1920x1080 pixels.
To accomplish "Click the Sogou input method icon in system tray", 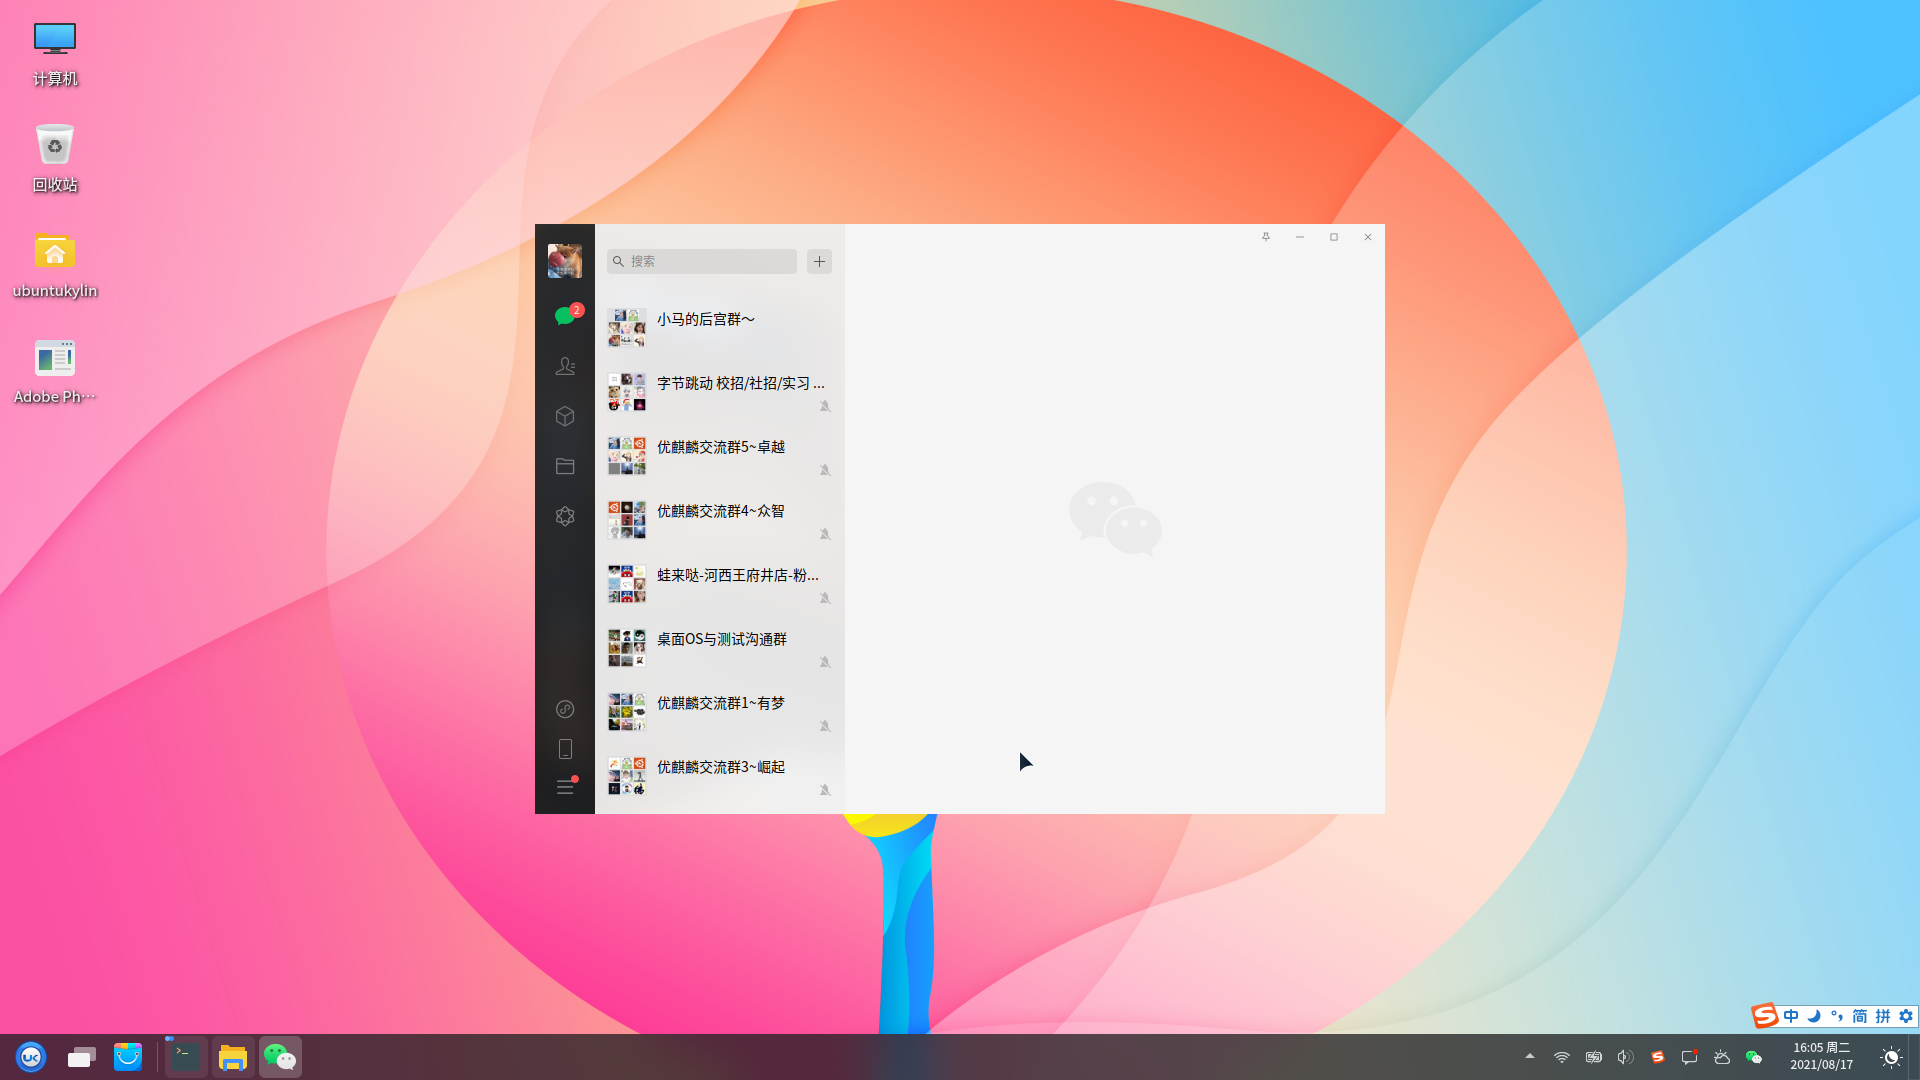I will 1659,1056.
